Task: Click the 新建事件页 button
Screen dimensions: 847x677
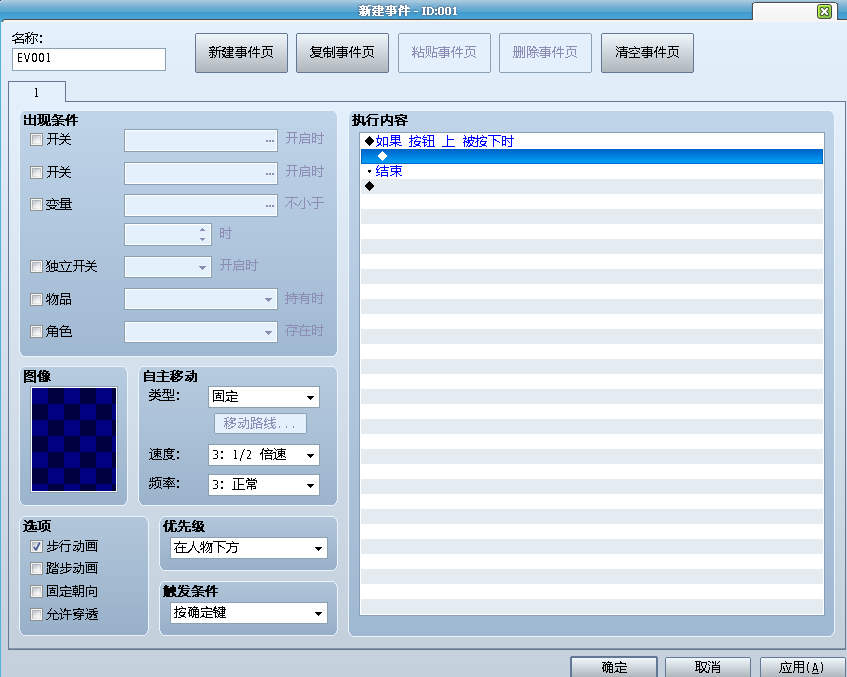Action: point(241,52)
